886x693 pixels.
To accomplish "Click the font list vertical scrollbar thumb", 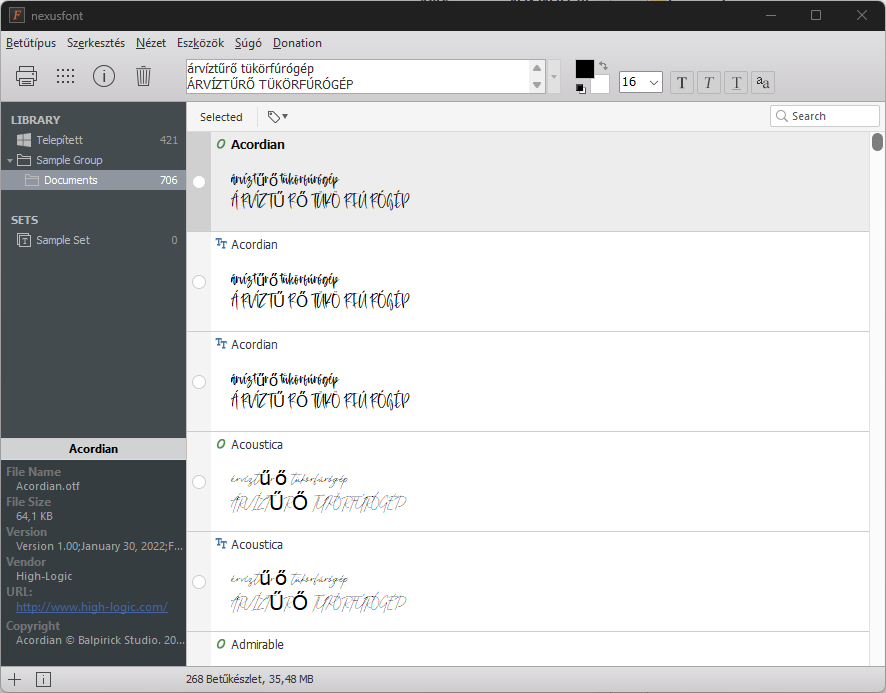I will click(x=877, y=142).
